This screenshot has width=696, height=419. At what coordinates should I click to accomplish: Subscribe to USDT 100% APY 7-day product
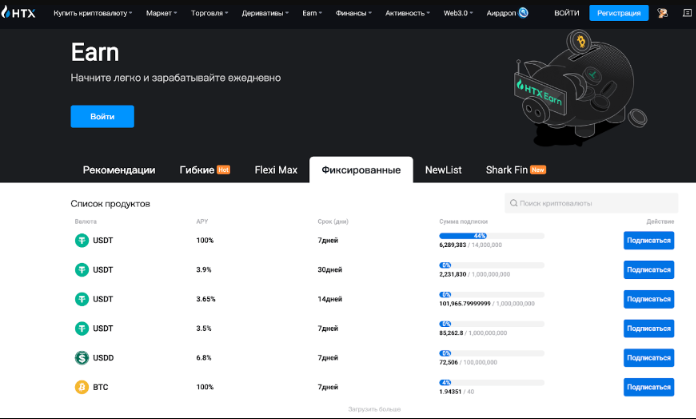click(649, 240)
